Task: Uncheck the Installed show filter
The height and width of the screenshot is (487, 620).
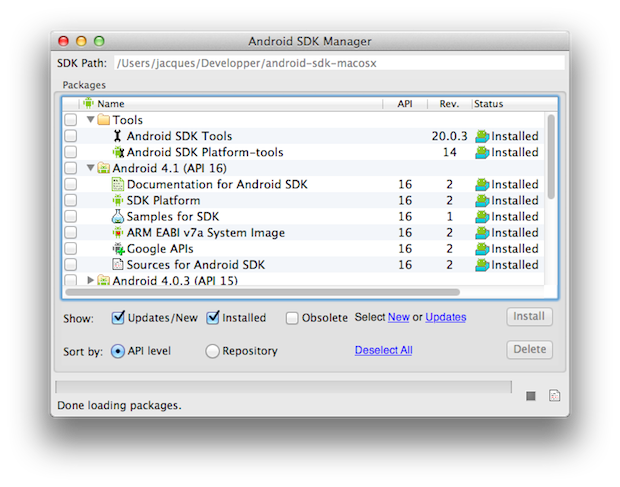Action: coord(213,317)
